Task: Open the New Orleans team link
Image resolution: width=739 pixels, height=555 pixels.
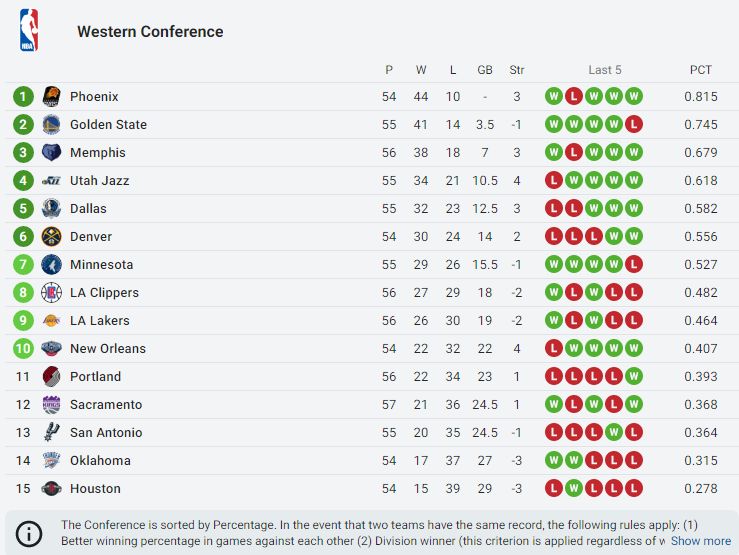Action: coord(108,349)
